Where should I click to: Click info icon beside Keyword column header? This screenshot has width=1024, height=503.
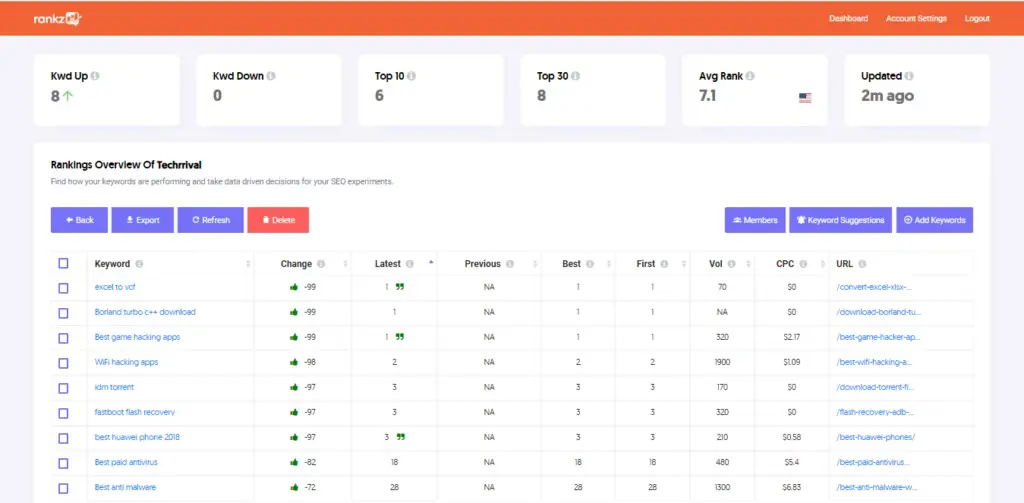(x=139, y=264)
